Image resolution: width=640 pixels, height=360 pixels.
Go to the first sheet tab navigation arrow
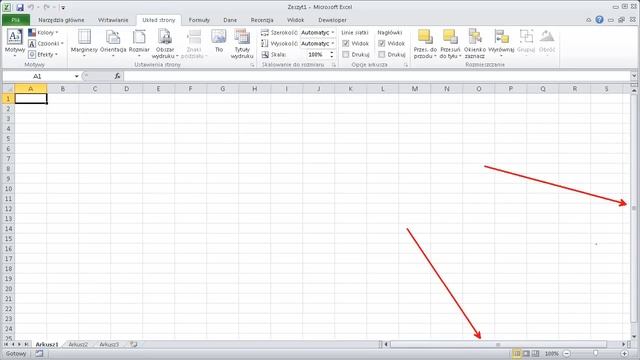tap(6, 344)
